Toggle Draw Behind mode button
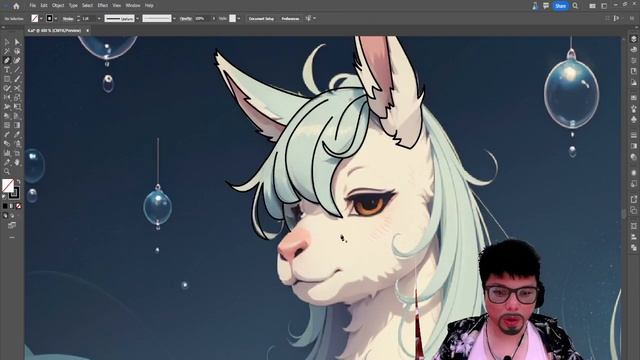Image resolution: width=640 pixels, height=360 pixels. (12, 216)
